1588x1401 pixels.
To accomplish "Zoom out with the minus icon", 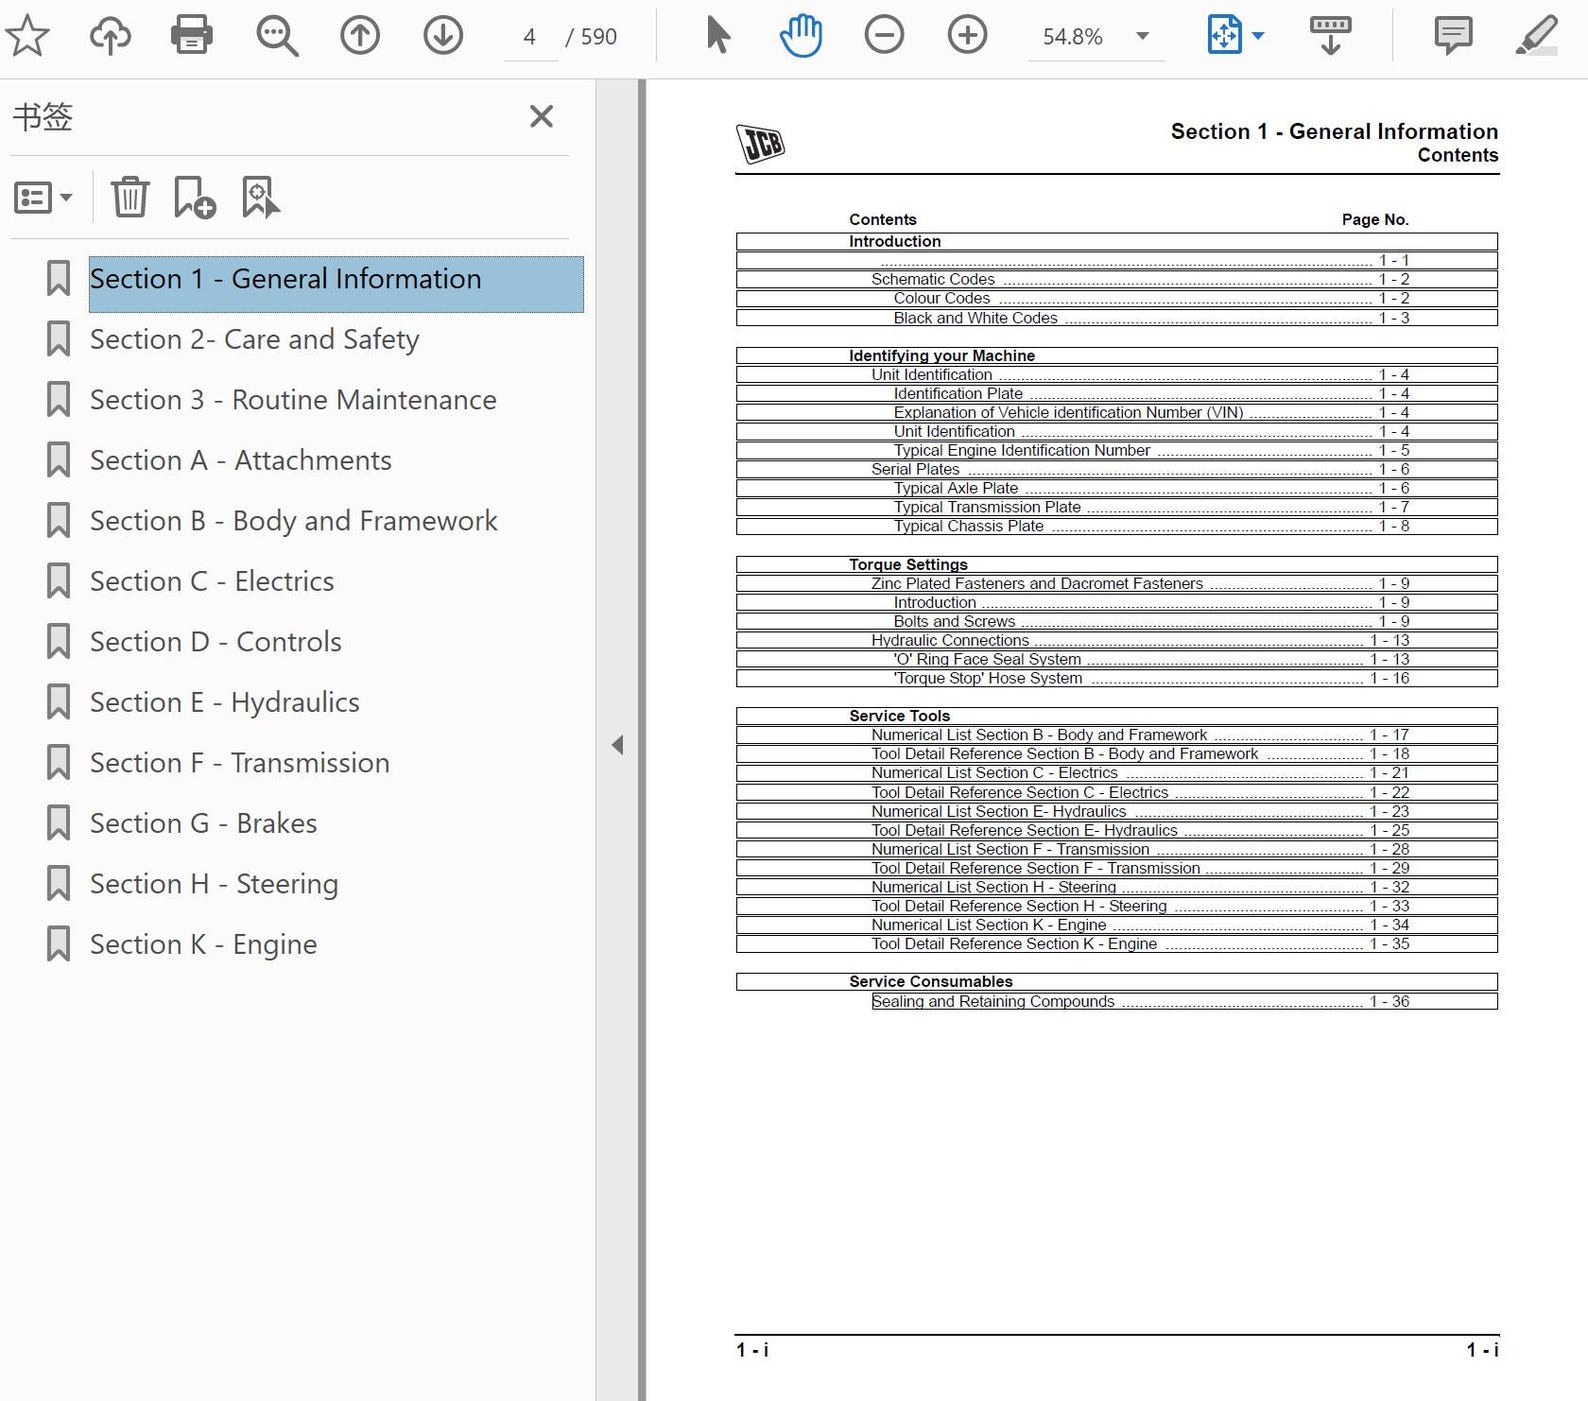I will pos(884,36).
